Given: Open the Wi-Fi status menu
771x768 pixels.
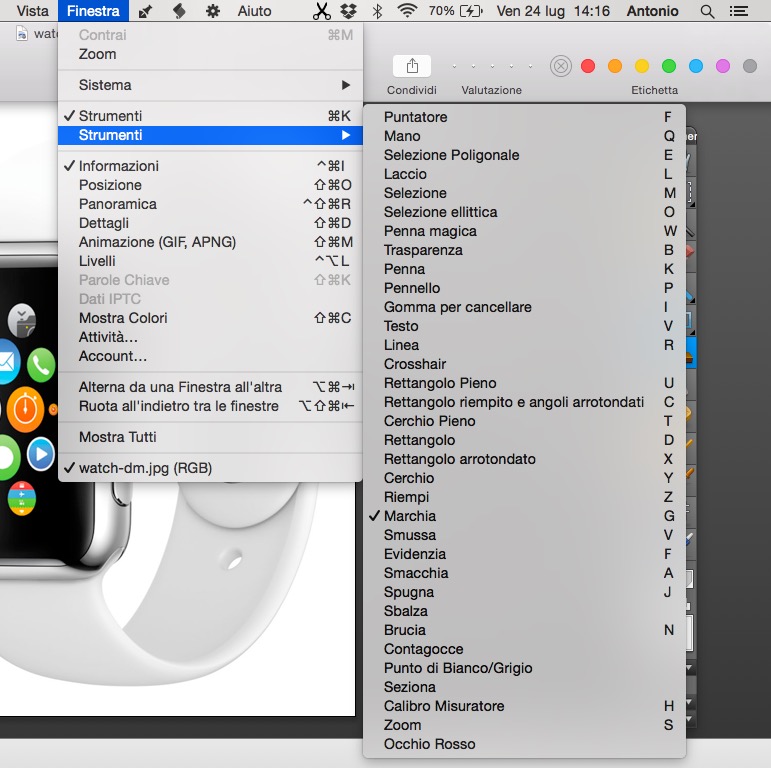Looking at the screenshot, I should point(407,11).
